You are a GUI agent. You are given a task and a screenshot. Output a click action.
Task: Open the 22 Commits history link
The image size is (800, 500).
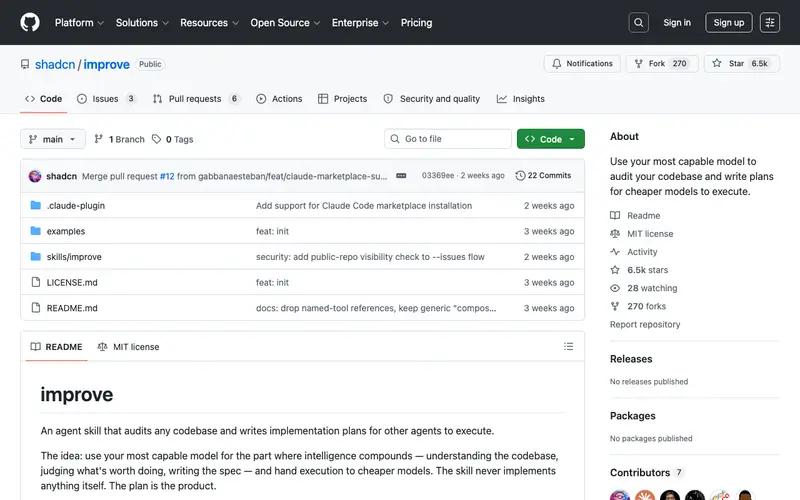[x=543, y=176]
